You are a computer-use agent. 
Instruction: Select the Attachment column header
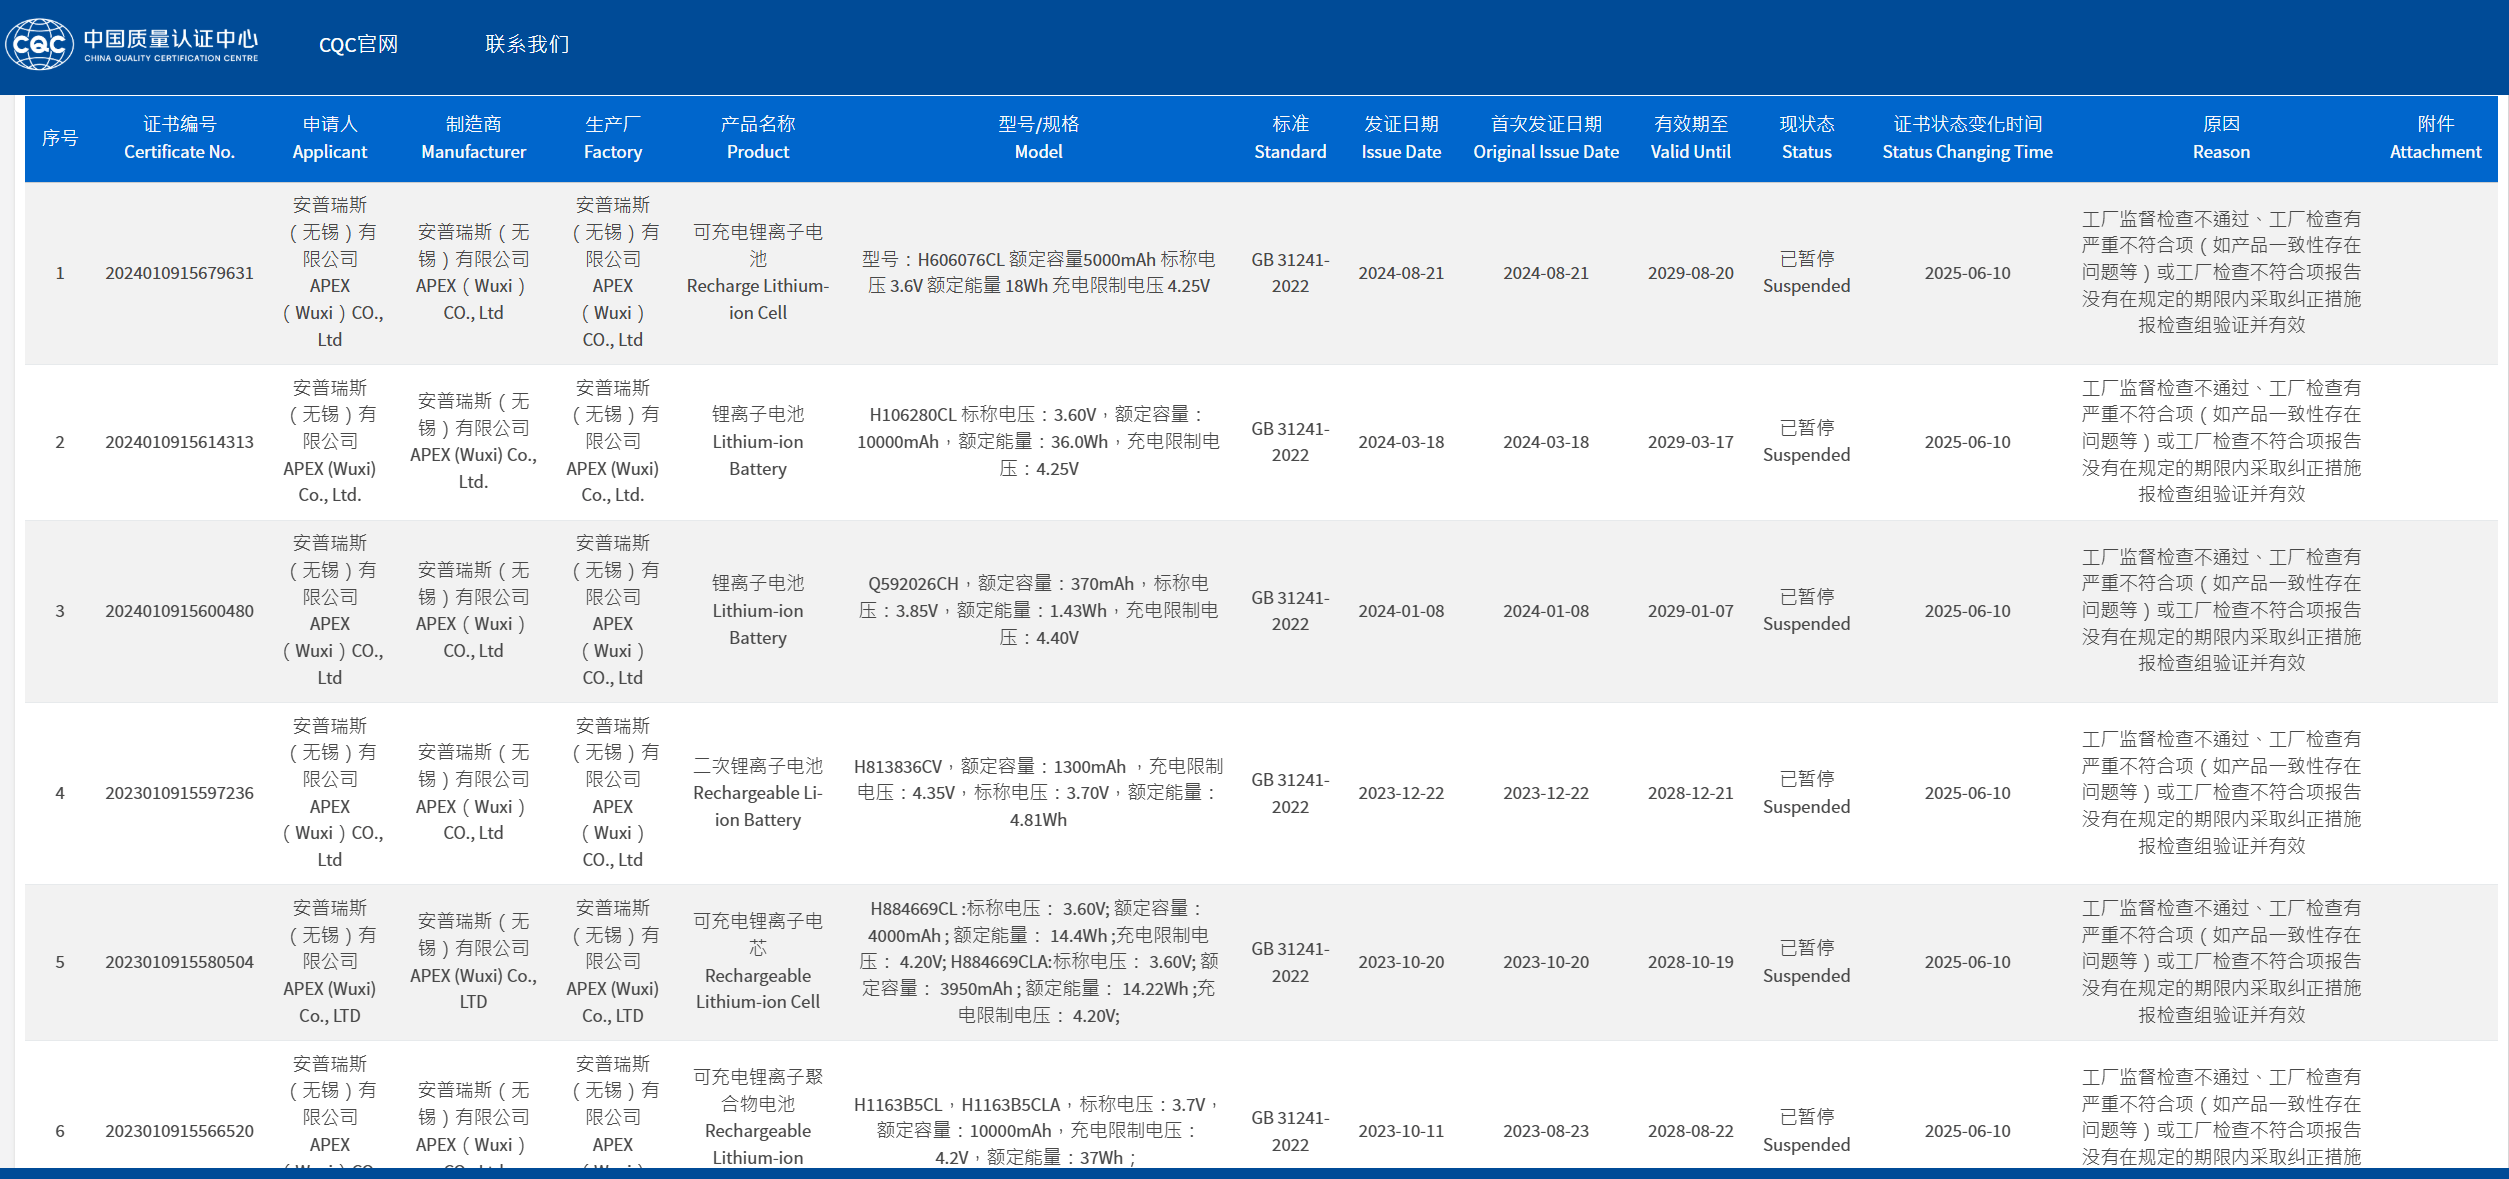tap(2435, 138)
